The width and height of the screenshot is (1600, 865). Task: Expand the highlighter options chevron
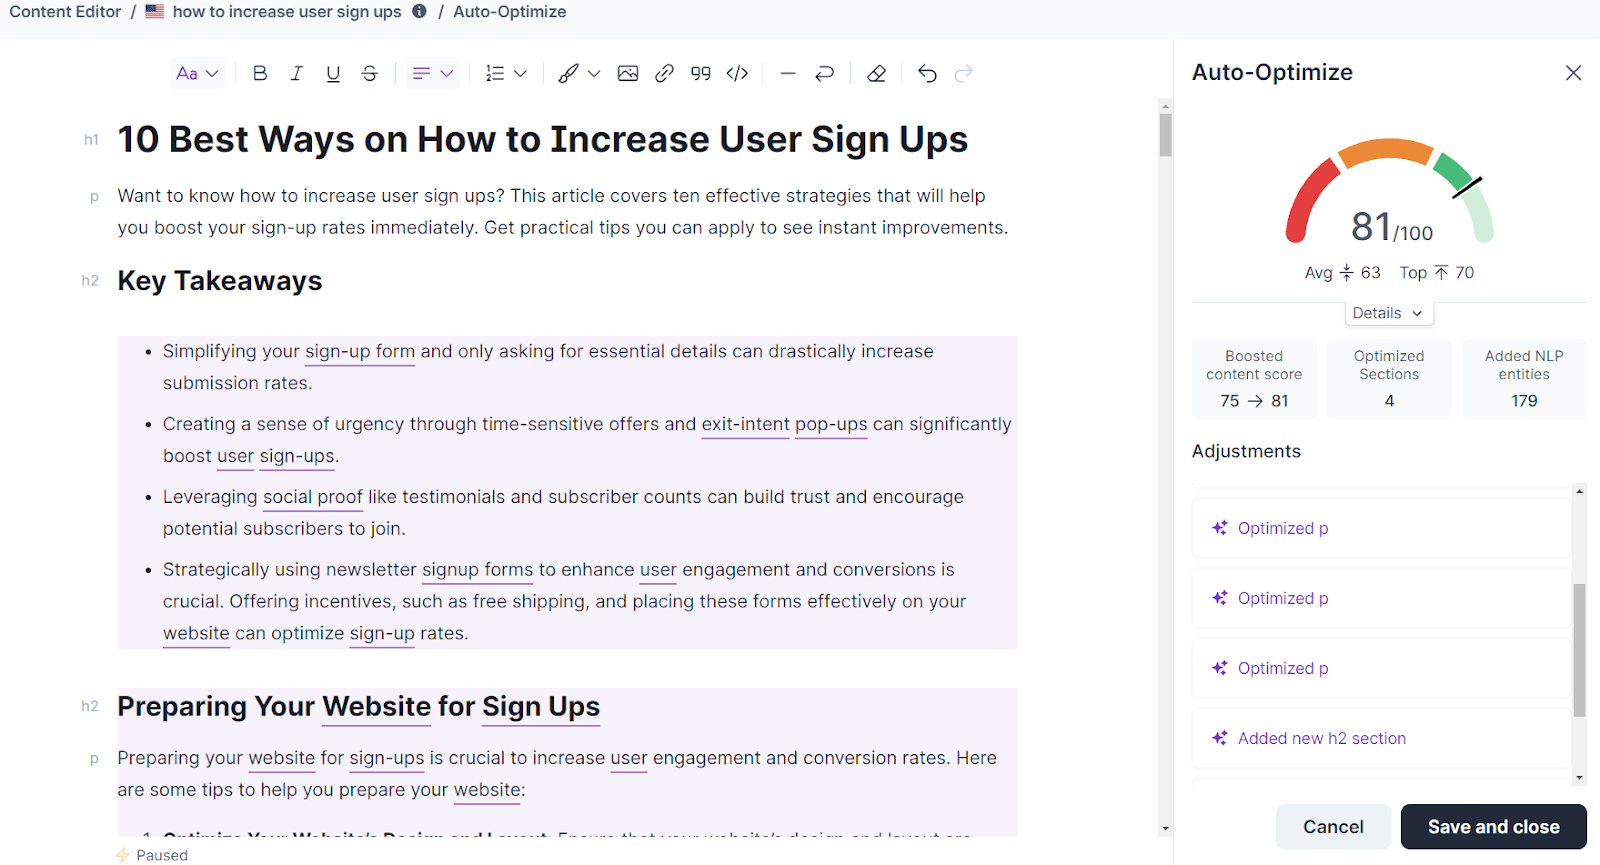(x=594, y=73)
